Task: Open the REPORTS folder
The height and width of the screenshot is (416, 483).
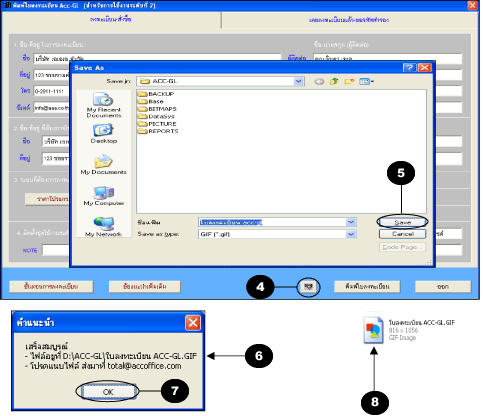Action: (x=158, y=131)
